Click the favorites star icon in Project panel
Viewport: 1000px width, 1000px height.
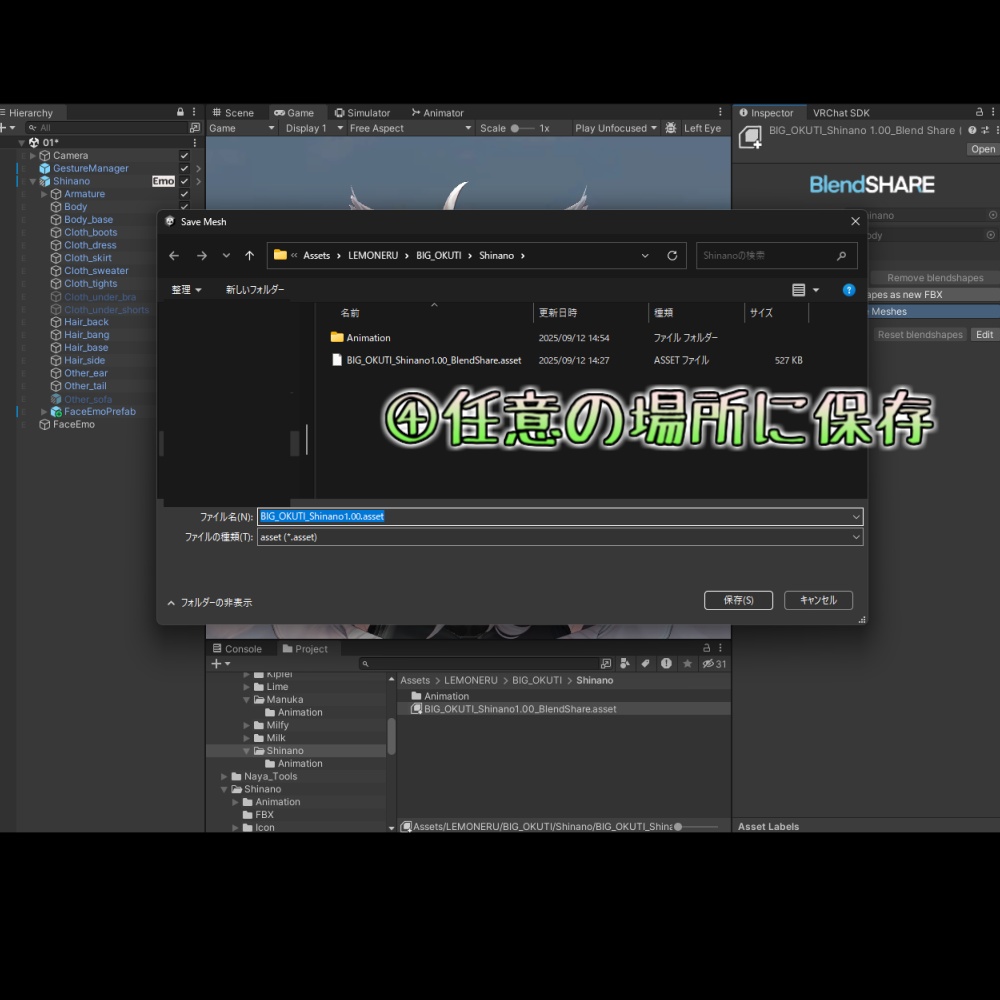coord(688,664)
